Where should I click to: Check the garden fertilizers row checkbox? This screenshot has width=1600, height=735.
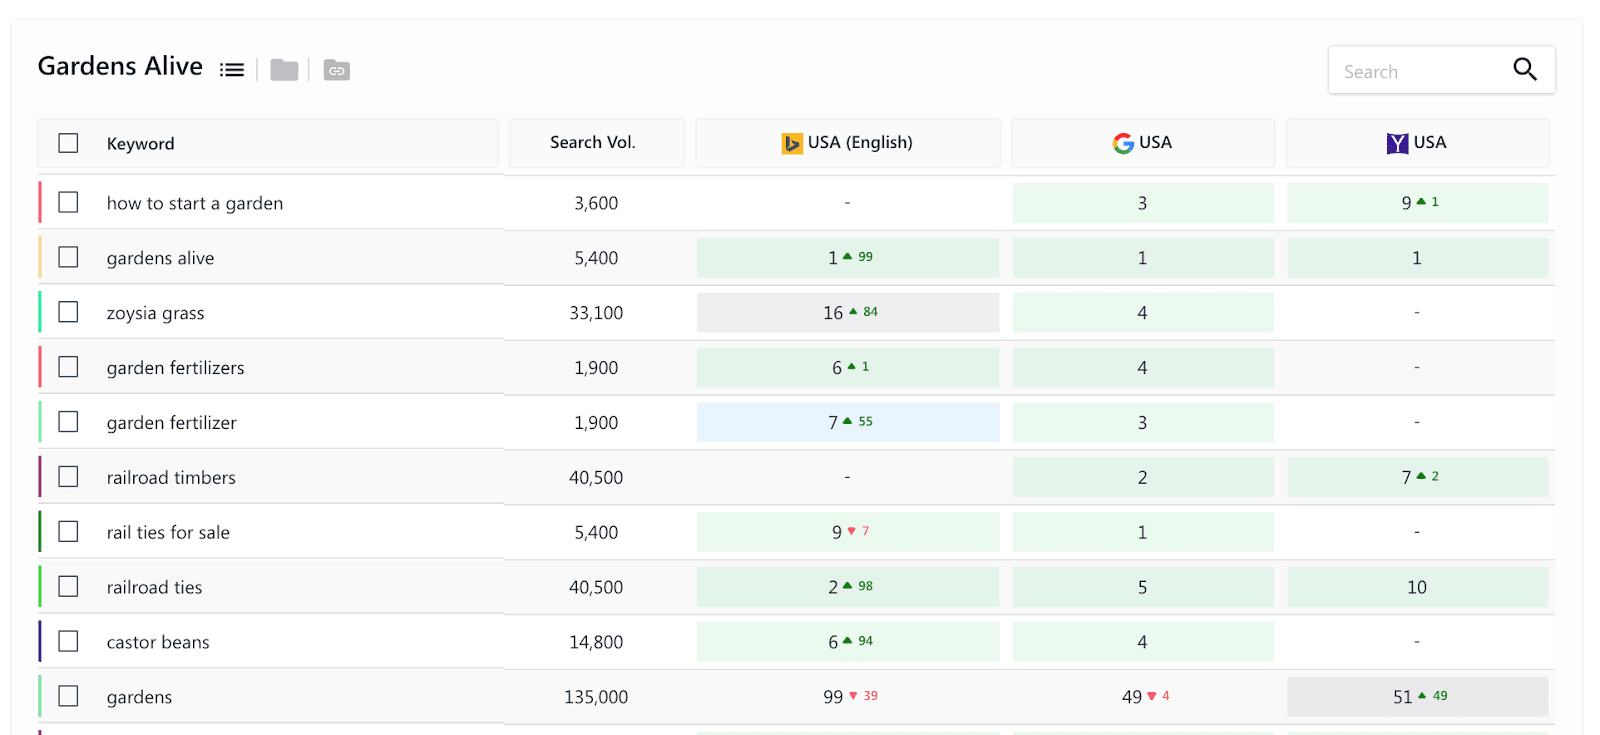coord(68,367)
